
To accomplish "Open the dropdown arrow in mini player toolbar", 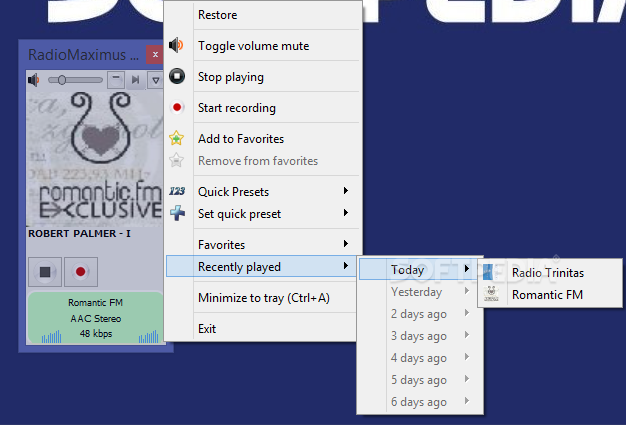I will click(156, 80).
